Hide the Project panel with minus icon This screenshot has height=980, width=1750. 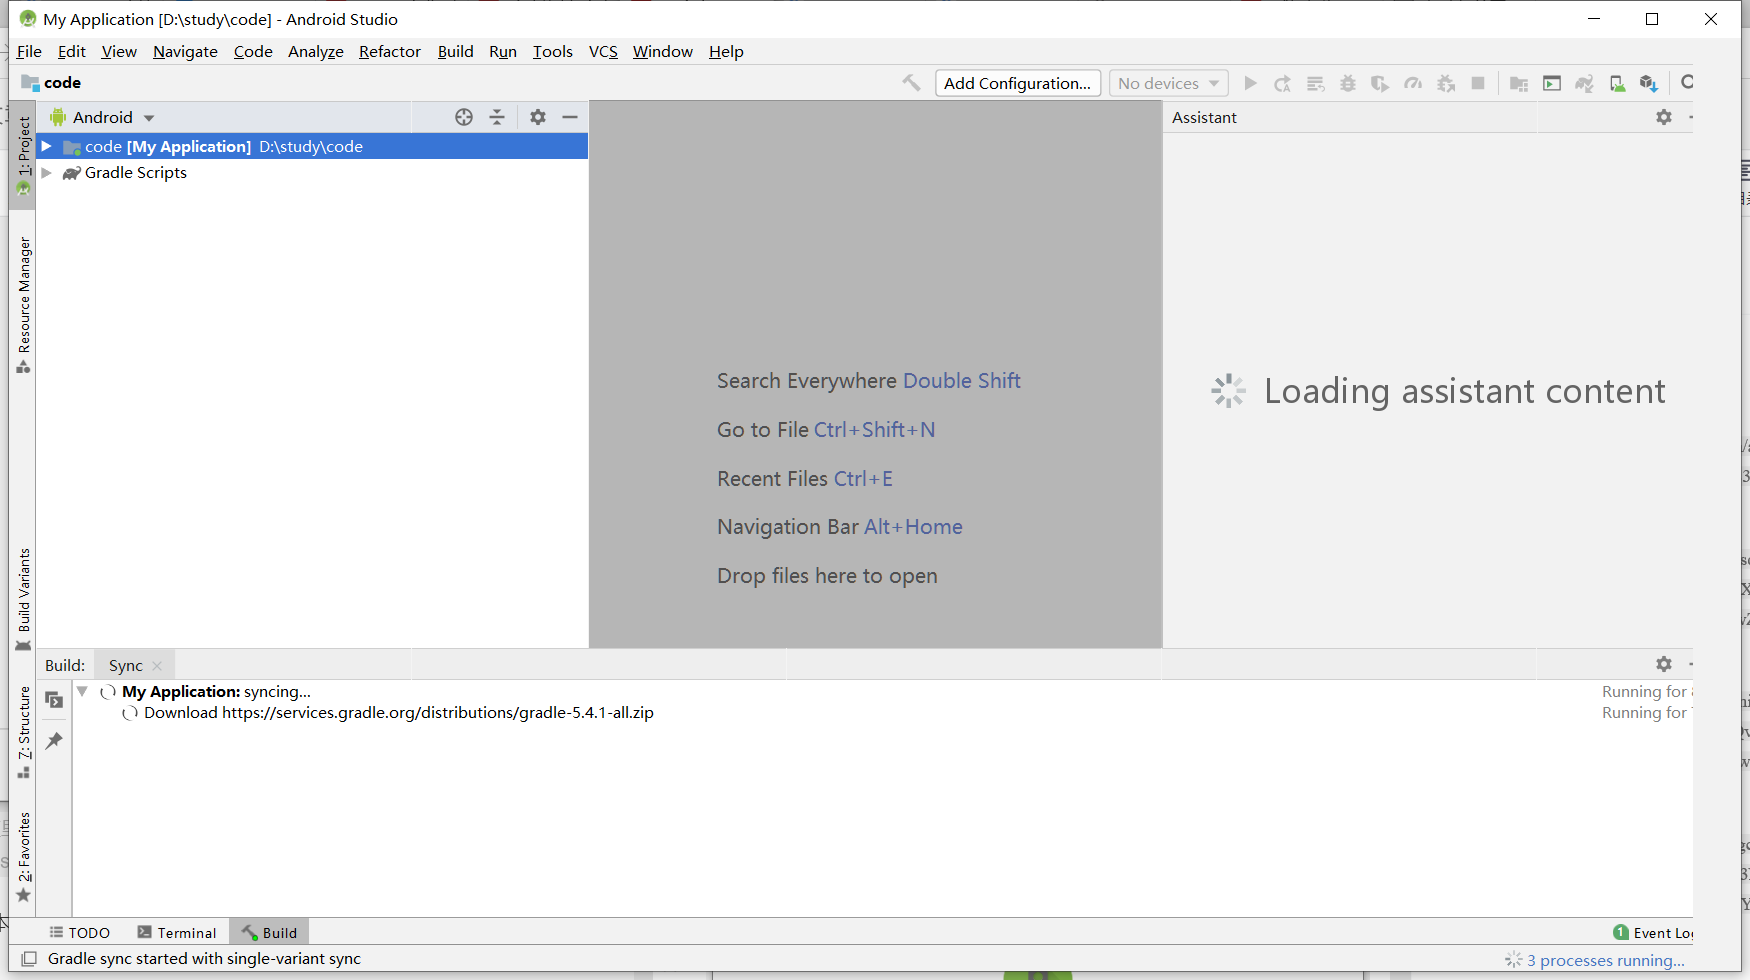[570, 117]
